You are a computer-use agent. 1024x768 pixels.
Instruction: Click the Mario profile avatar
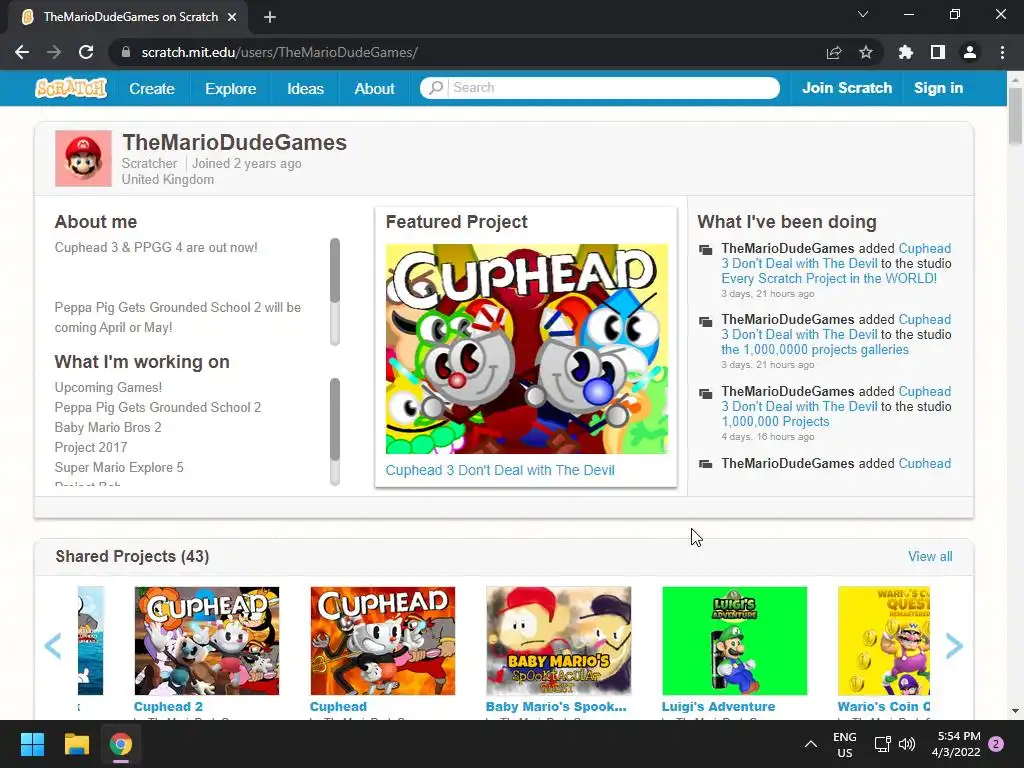(83, 158)
